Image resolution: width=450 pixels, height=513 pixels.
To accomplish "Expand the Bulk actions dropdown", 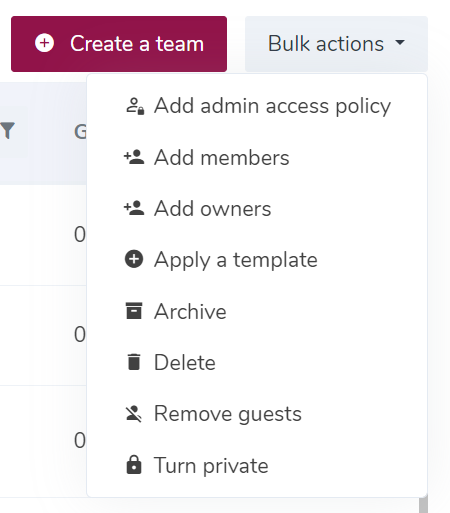I will click(336, 44).
